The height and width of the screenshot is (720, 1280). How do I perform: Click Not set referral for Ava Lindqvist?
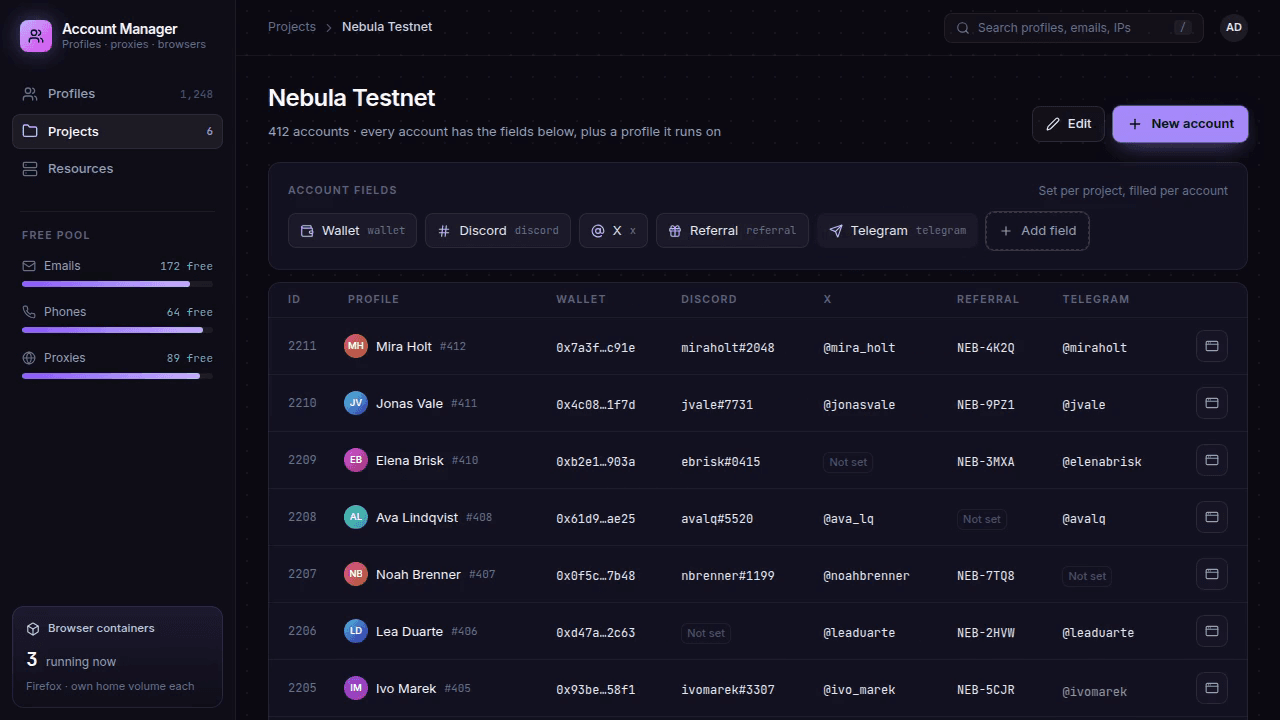[981, 519]
